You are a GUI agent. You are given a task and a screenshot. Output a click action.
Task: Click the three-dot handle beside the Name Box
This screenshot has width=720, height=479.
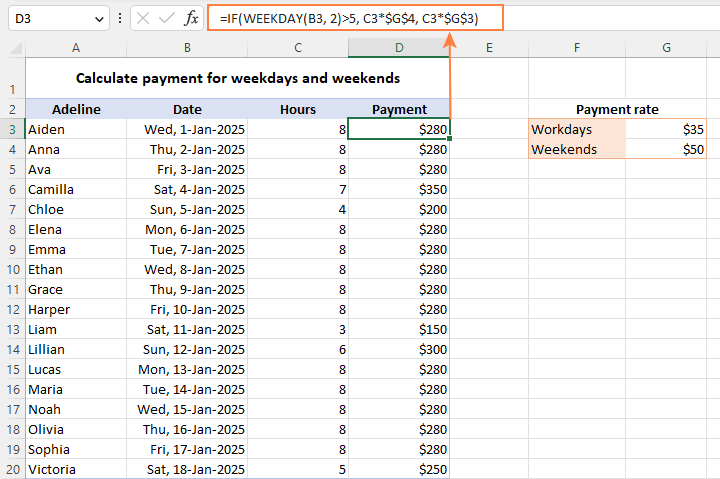click(x=120, y=18)
